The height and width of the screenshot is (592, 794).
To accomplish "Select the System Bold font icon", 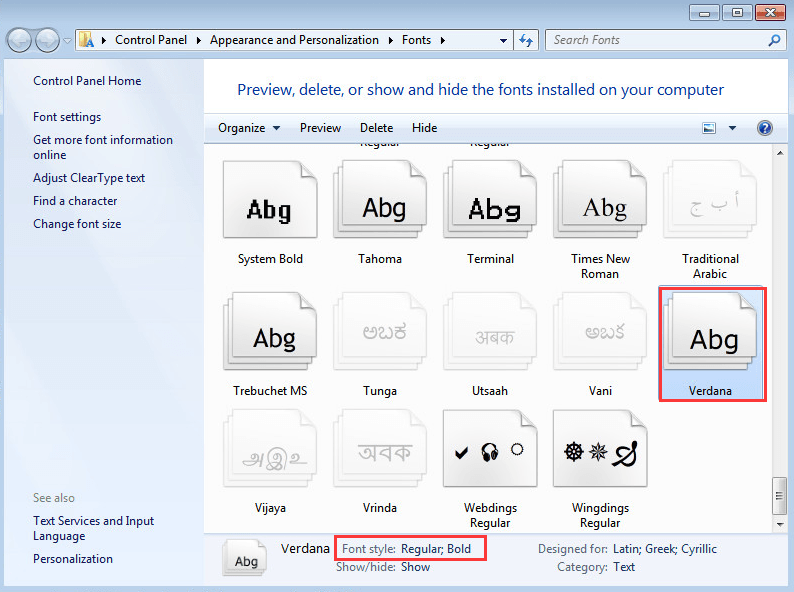I will tap(270, 200).
